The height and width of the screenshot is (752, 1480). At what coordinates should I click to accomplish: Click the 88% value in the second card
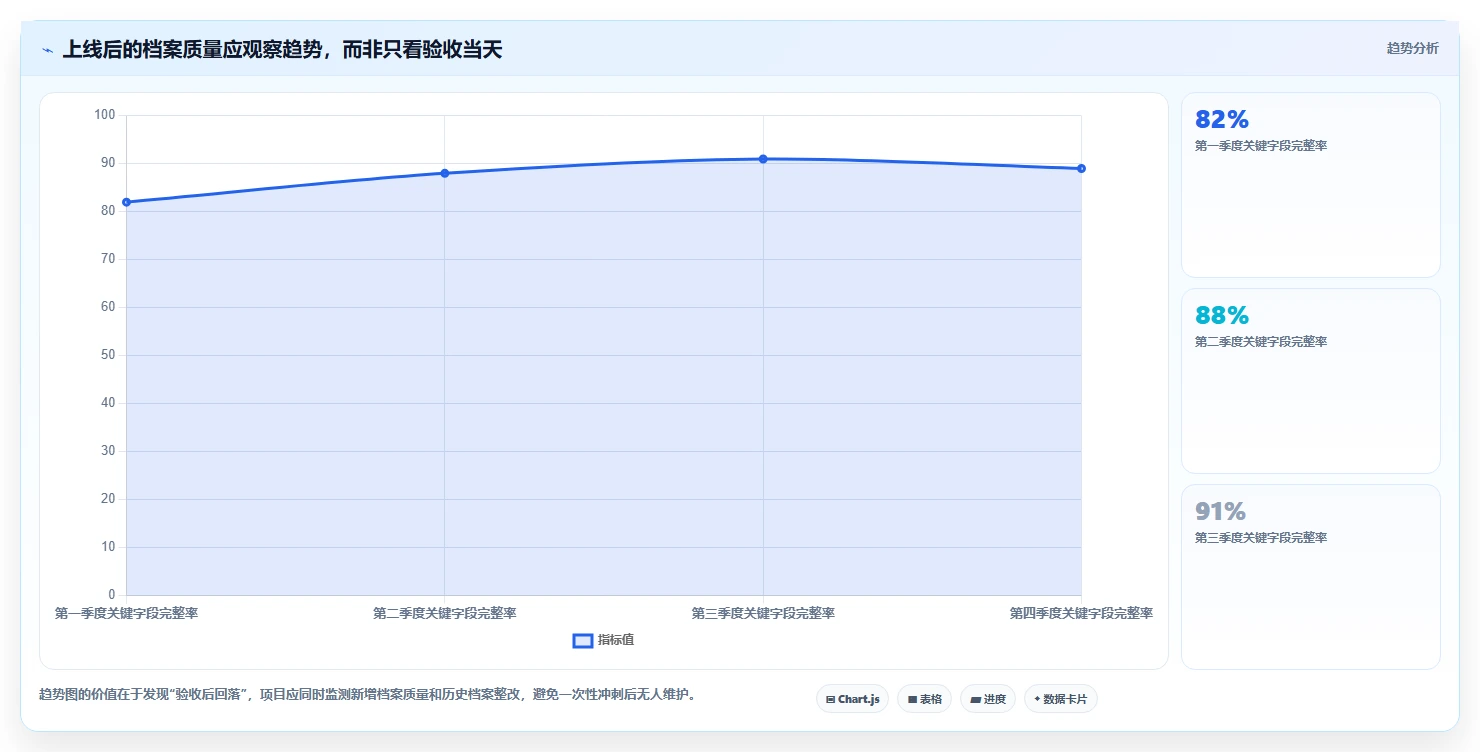pos(1222,316)
